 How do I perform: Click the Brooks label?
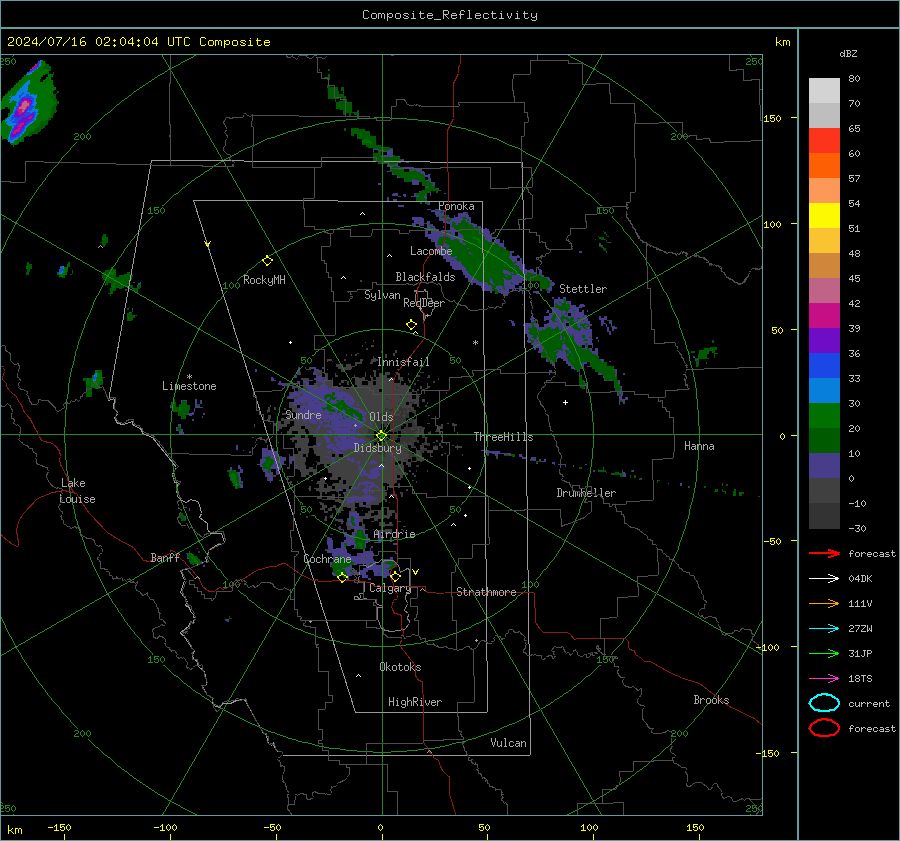pos(711,700)
